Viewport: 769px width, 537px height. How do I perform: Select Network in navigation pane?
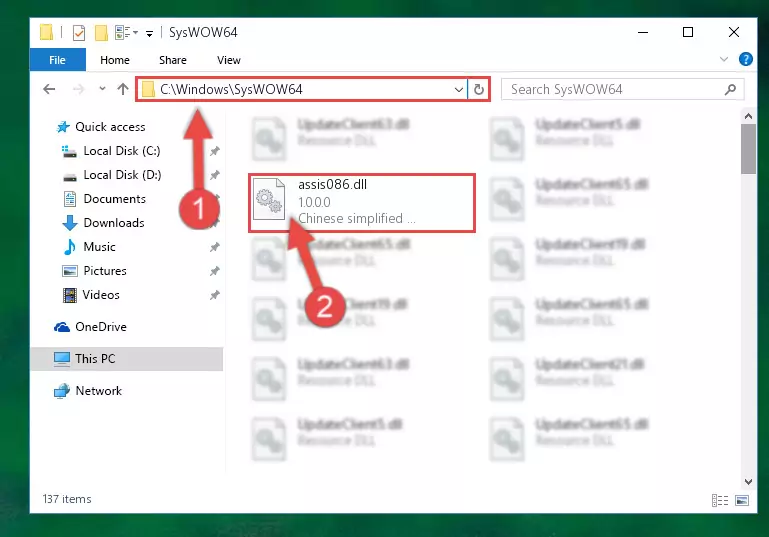(98, 391)
